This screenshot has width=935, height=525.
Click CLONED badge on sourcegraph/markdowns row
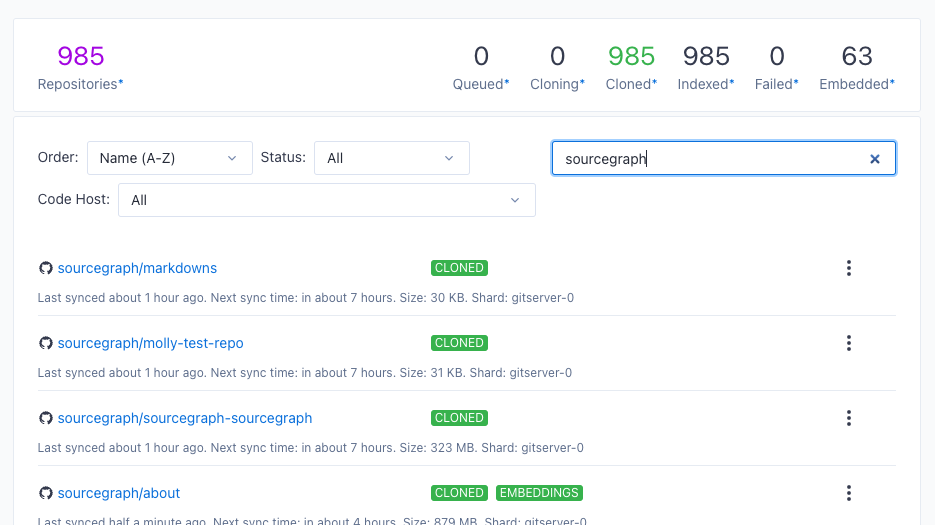(x=459, y=268)
